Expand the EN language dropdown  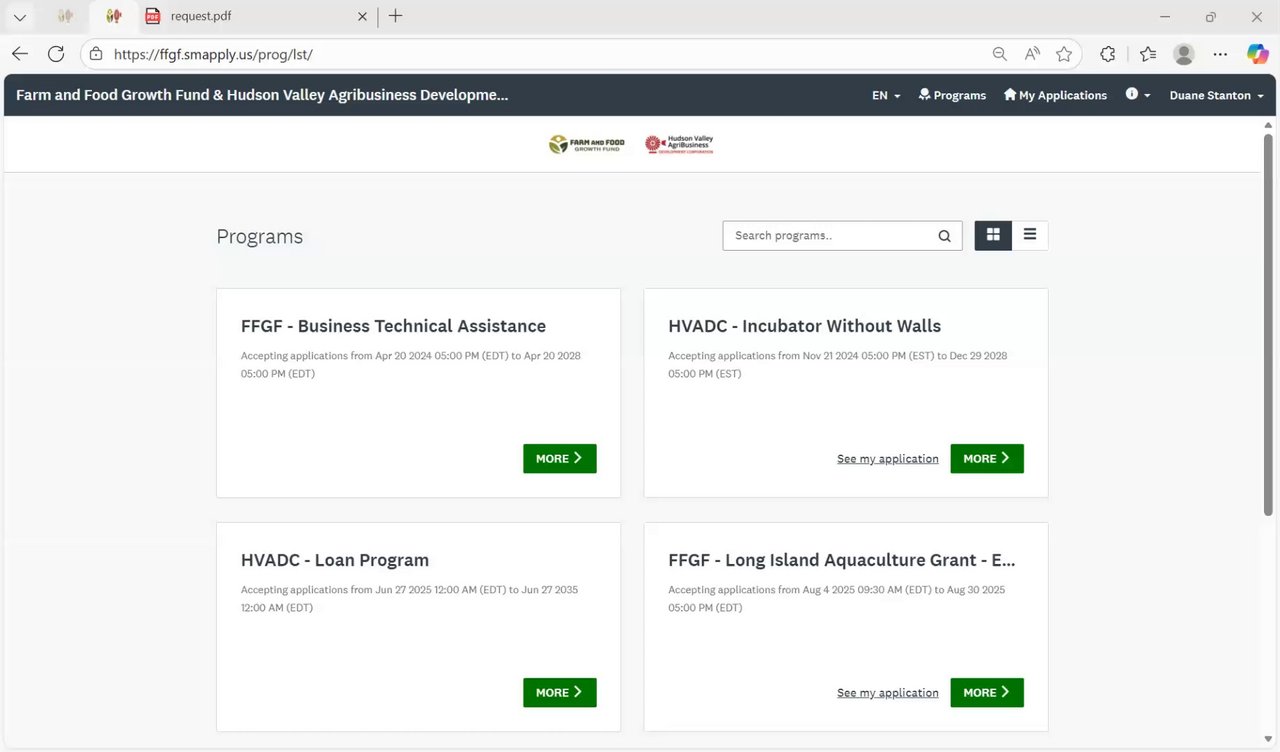[886, 95]
